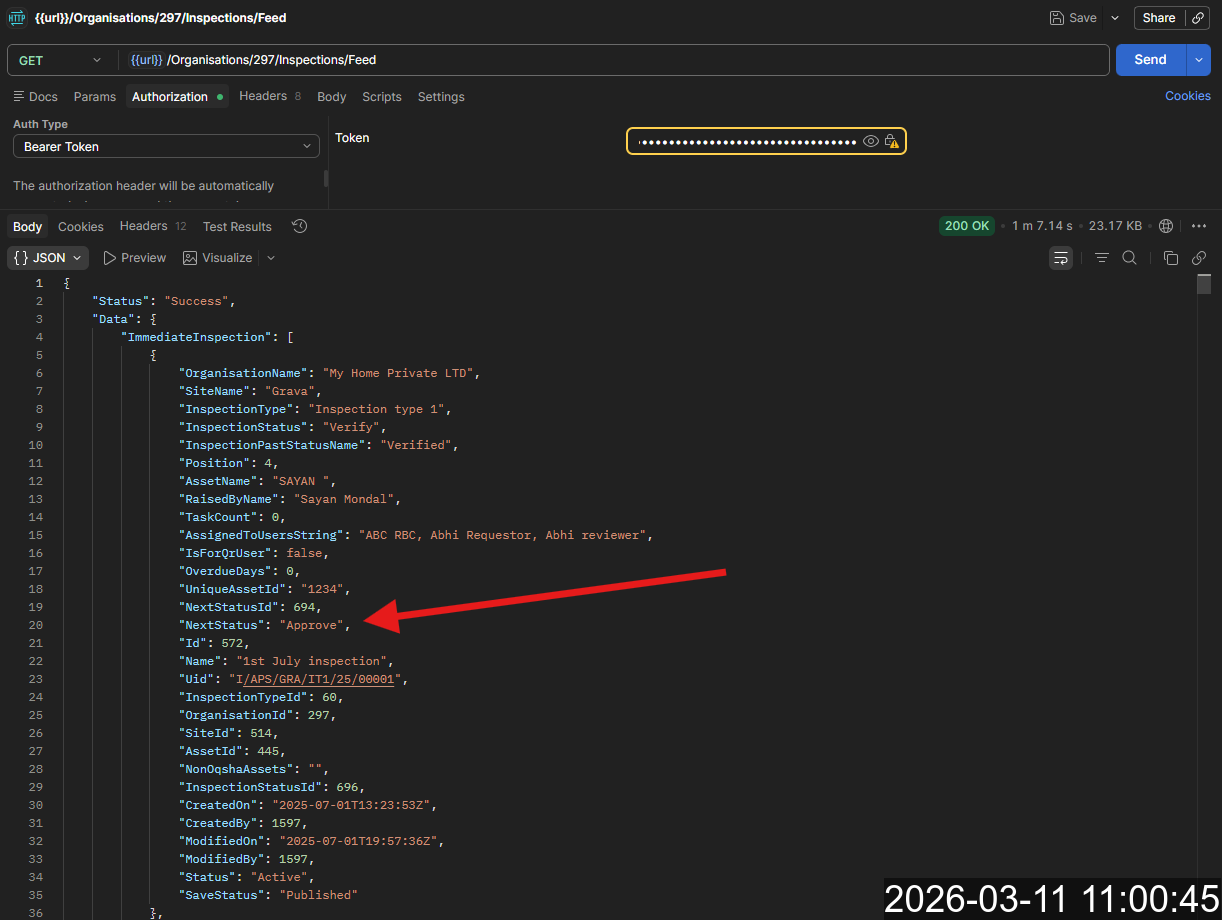
Task: Click the response history clock icon
Action: (x=299, y=226)
